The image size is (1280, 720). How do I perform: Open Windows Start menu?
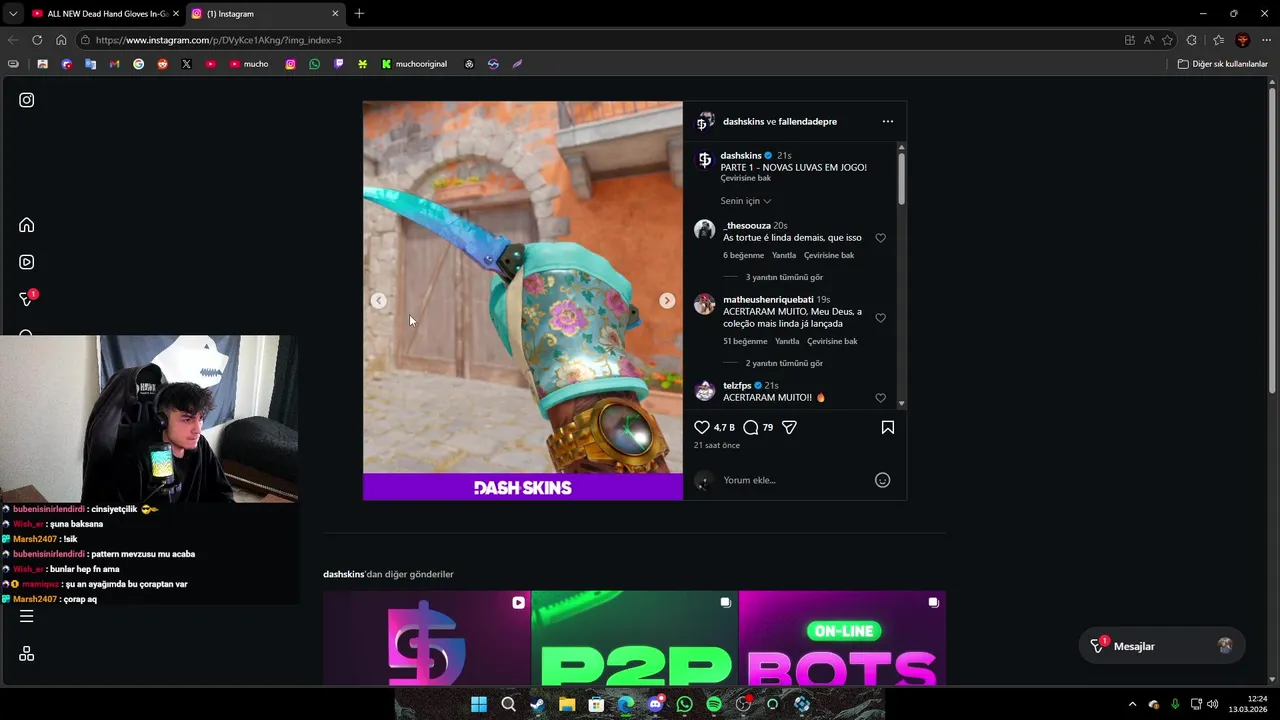click(x=479, y=704)
